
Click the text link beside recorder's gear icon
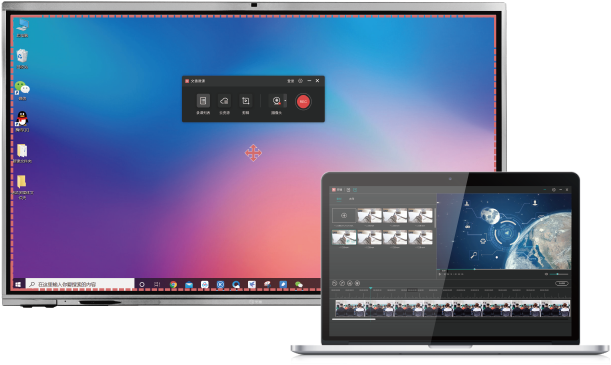291,81
